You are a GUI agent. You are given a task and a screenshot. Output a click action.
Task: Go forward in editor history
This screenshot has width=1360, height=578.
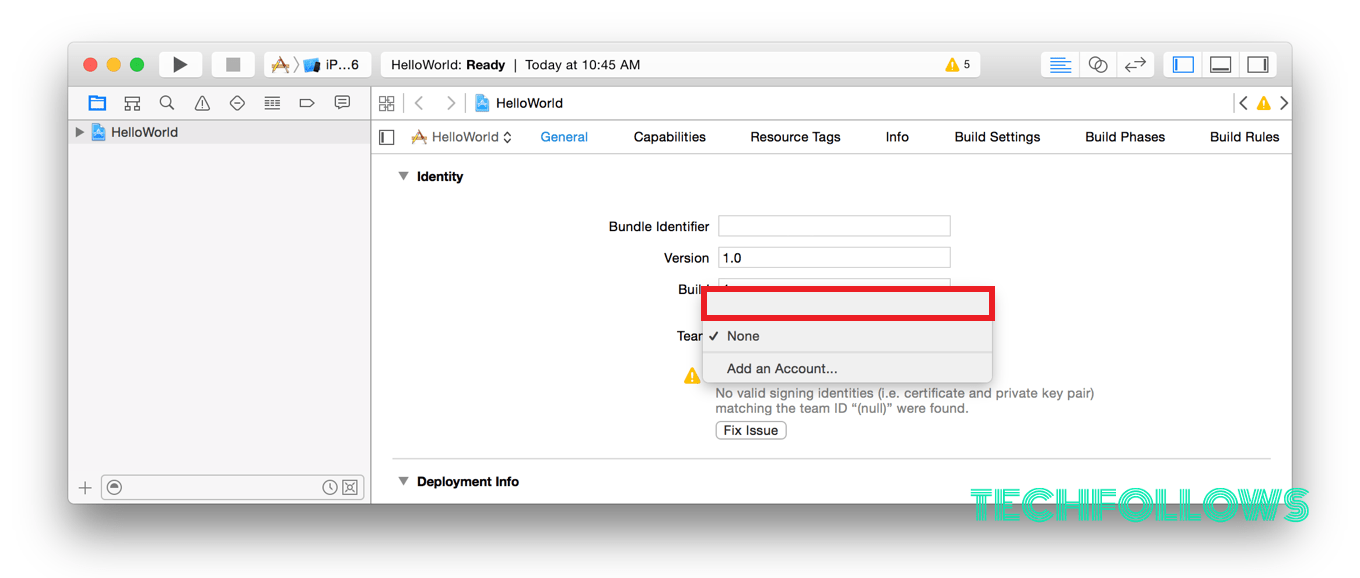pos(451,103)
